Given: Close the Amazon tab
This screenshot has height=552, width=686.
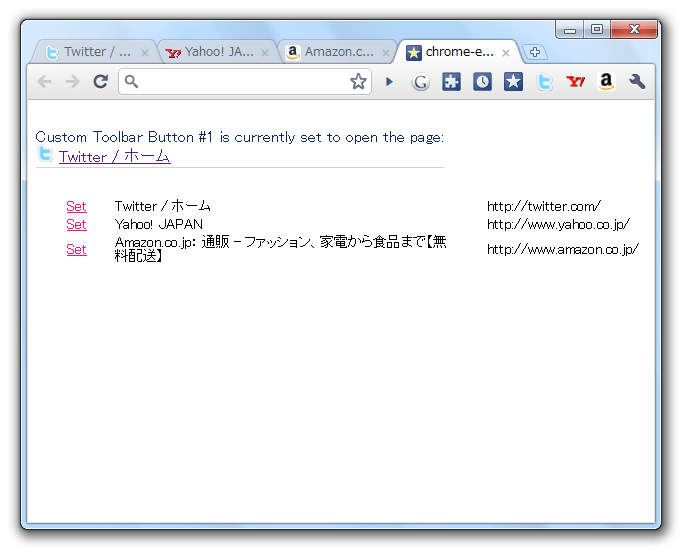Looking at the screenshot, I should pos(385,53).
